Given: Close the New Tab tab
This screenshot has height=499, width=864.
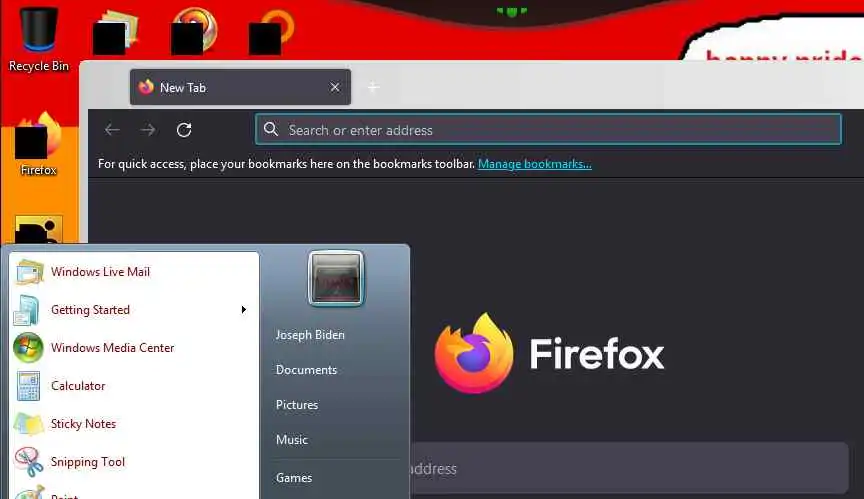Looking at the screenshot, I should [x=334, y=87].
